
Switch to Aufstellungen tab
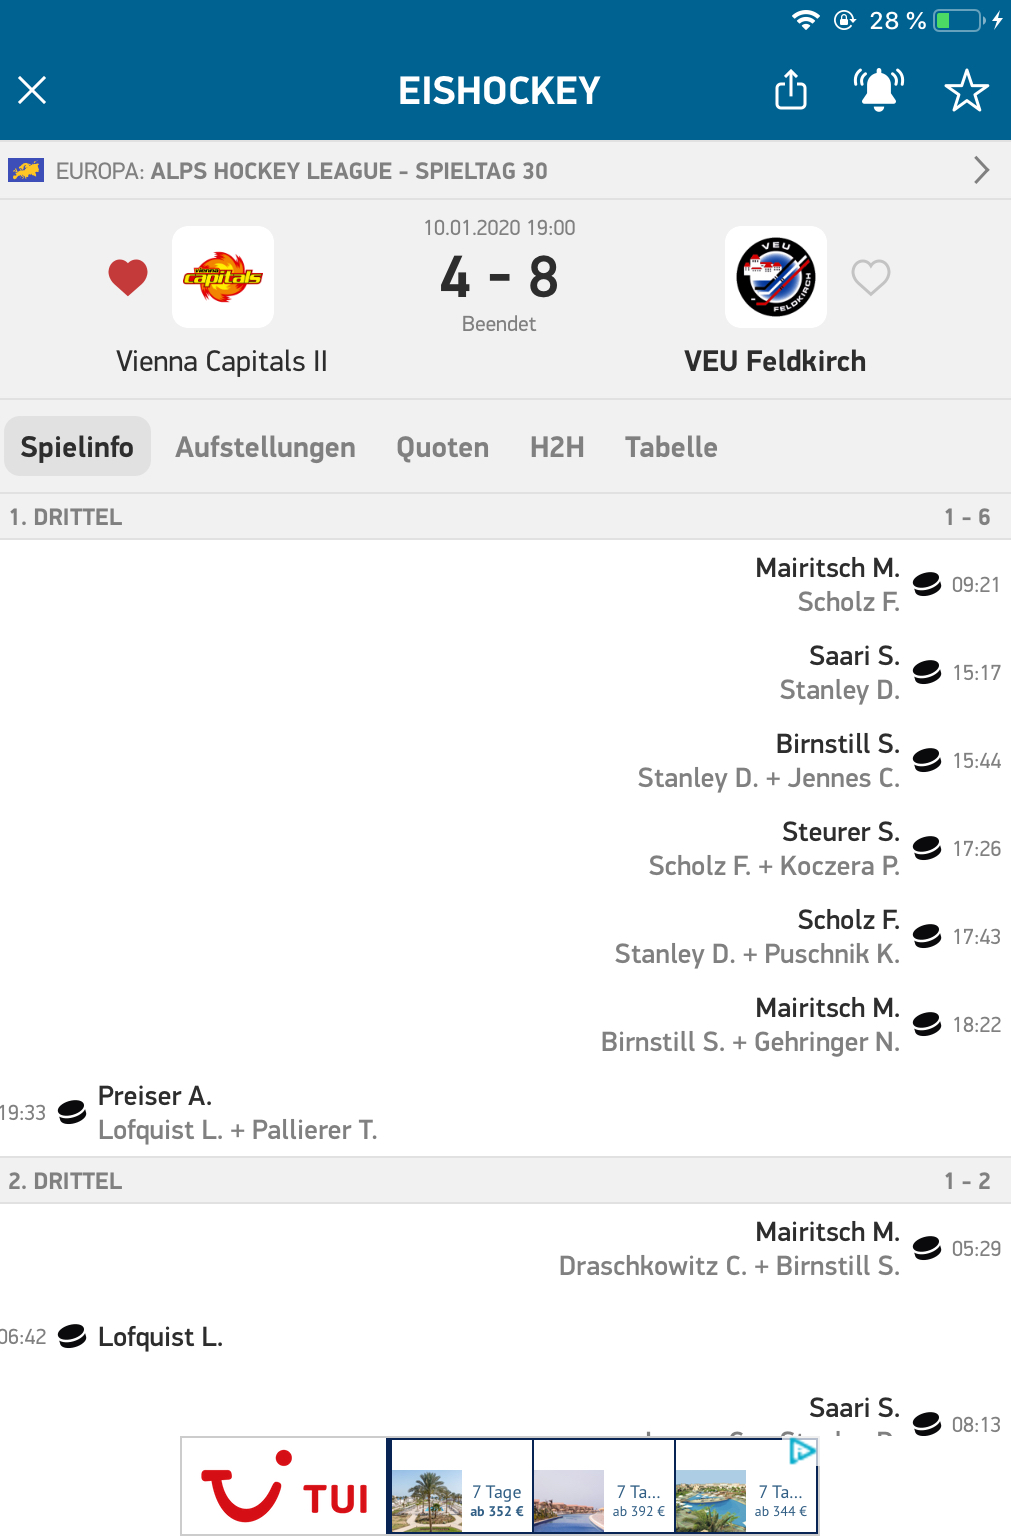pos(265,447)
